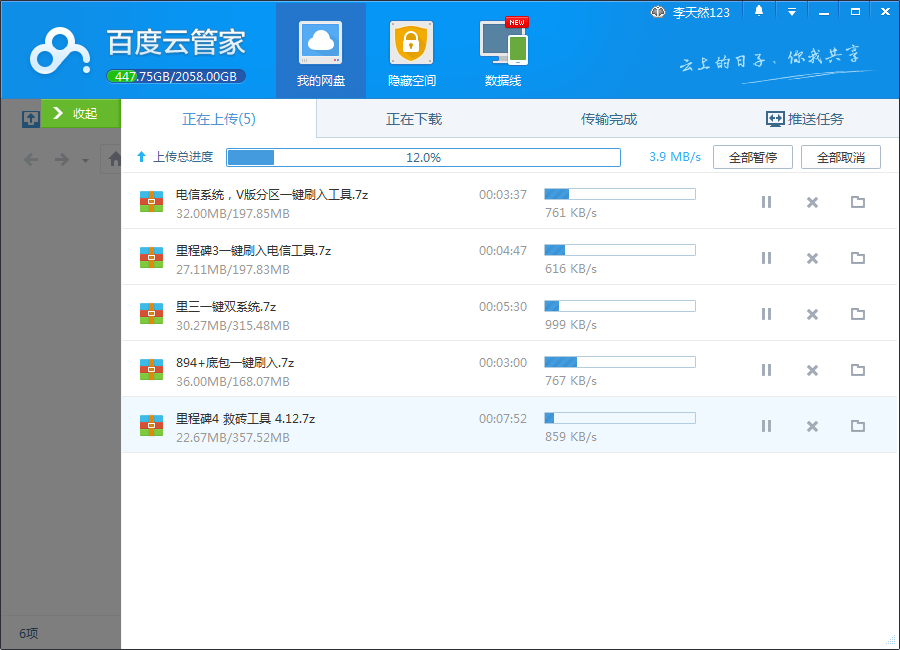Screen dimensions: 900x650
Task: Open the title bar dropdown menu
Action: (x=792, y=11)
